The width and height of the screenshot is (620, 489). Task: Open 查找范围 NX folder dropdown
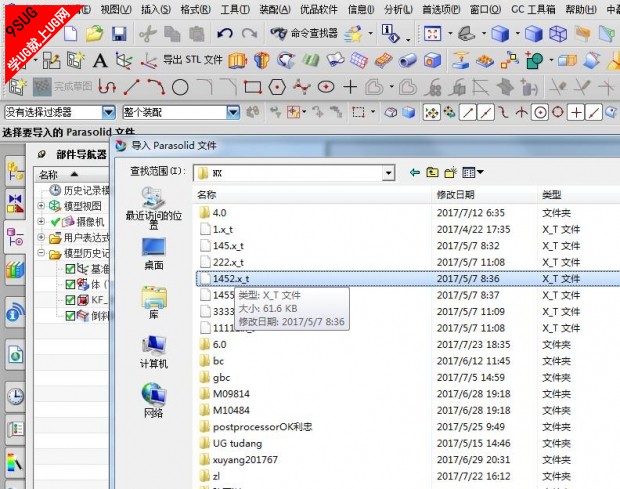(x=388, y=173)
